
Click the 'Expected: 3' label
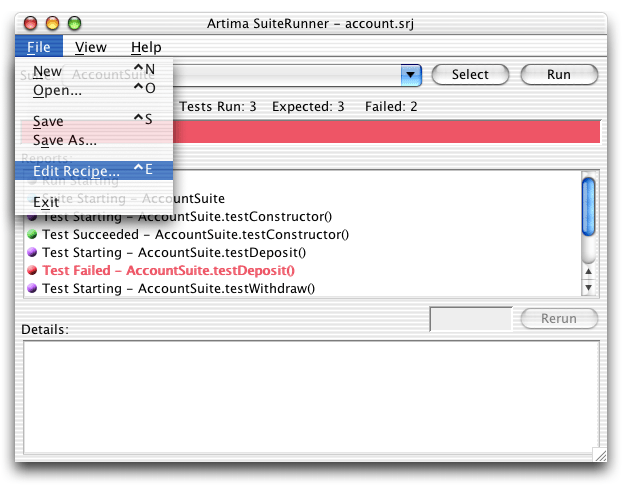click(308, 106)
